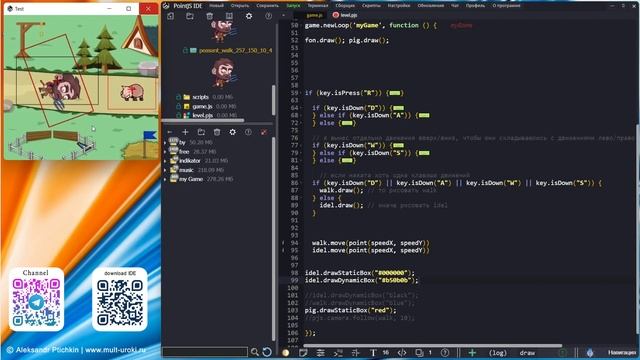This screenshot has height=360, width=640.
Task: Click the blue drop icon near Навигация
Action: [590, 353]
